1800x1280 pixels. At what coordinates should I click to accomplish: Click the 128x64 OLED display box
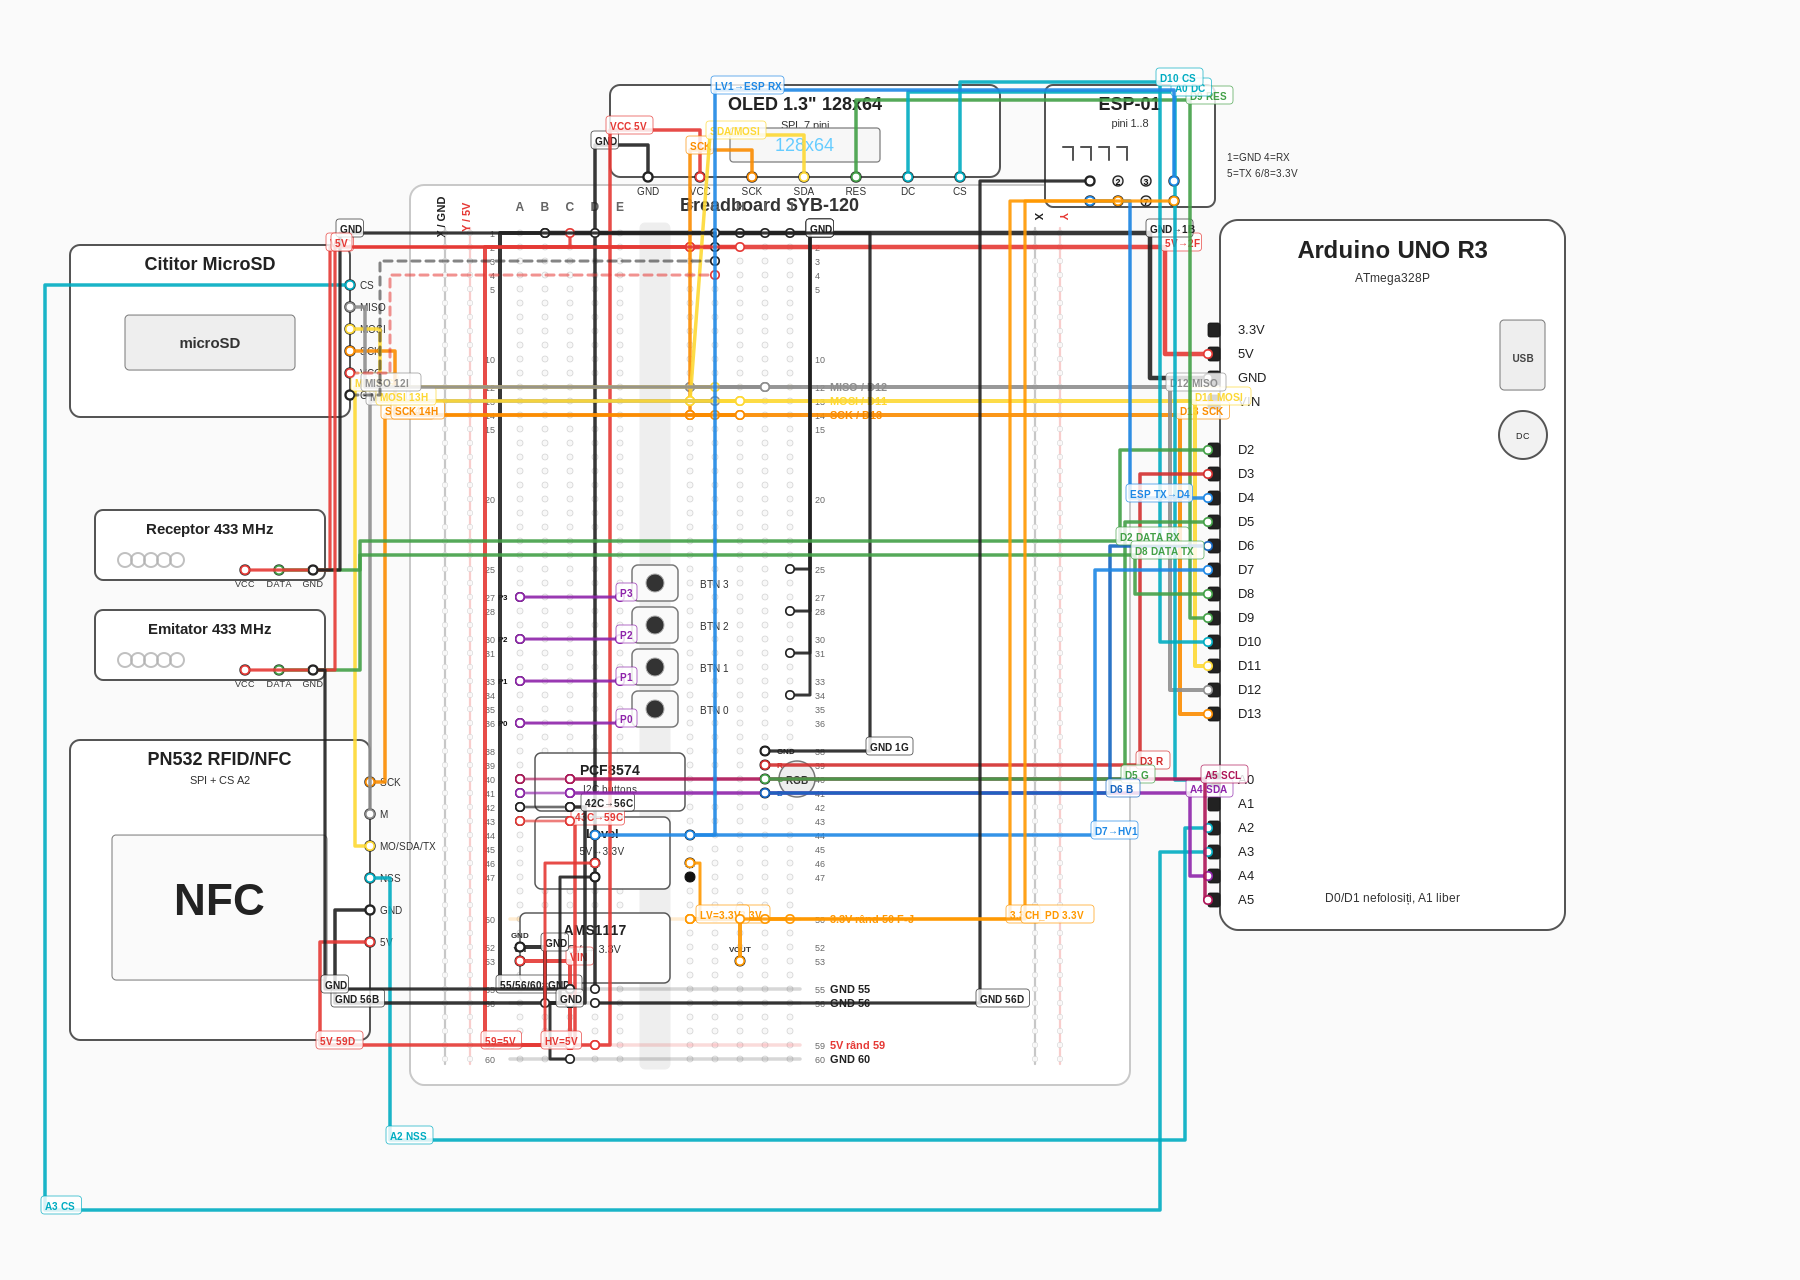[805, 145]
